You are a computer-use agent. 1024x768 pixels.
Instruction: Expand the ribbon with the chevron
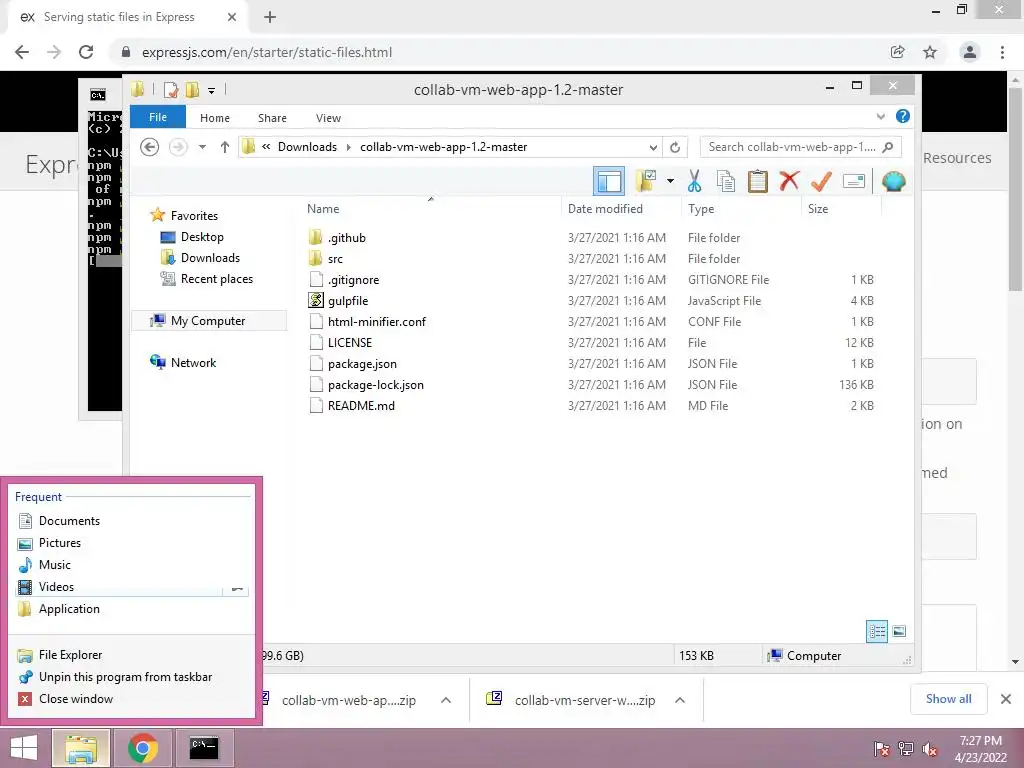(x=880, y=117)
